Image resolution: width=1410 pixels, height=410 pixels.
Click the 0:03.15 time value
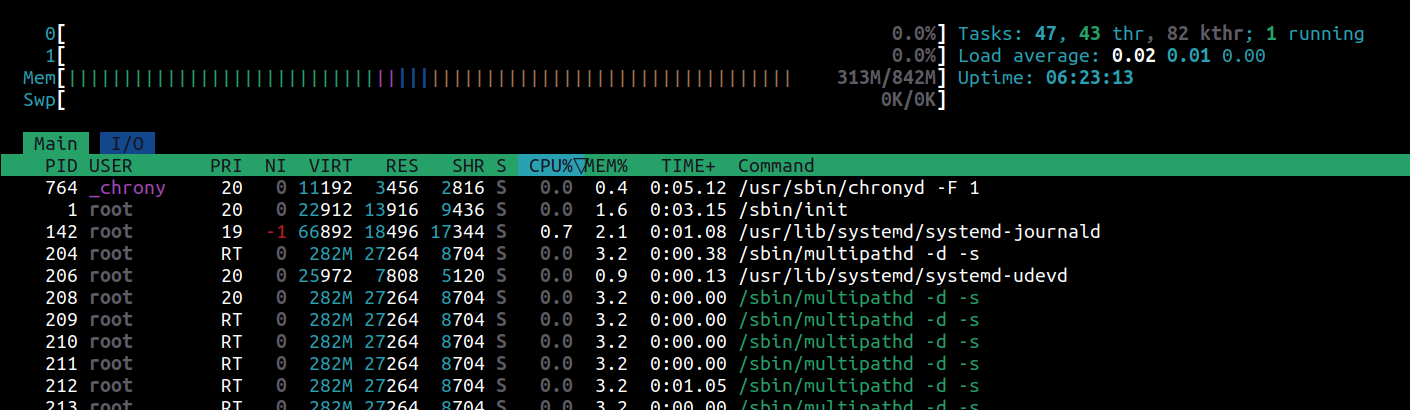point(688,210)
